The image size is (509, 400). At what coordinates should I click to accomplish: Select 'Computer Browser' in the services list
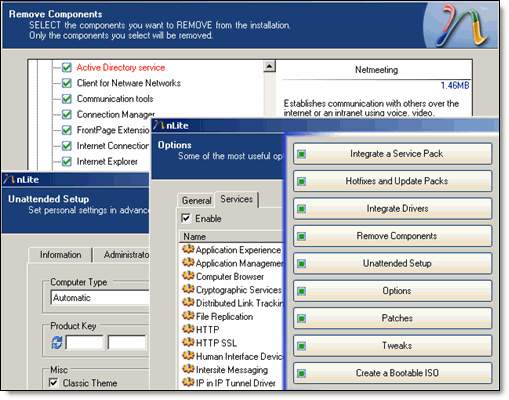(230, 277)
